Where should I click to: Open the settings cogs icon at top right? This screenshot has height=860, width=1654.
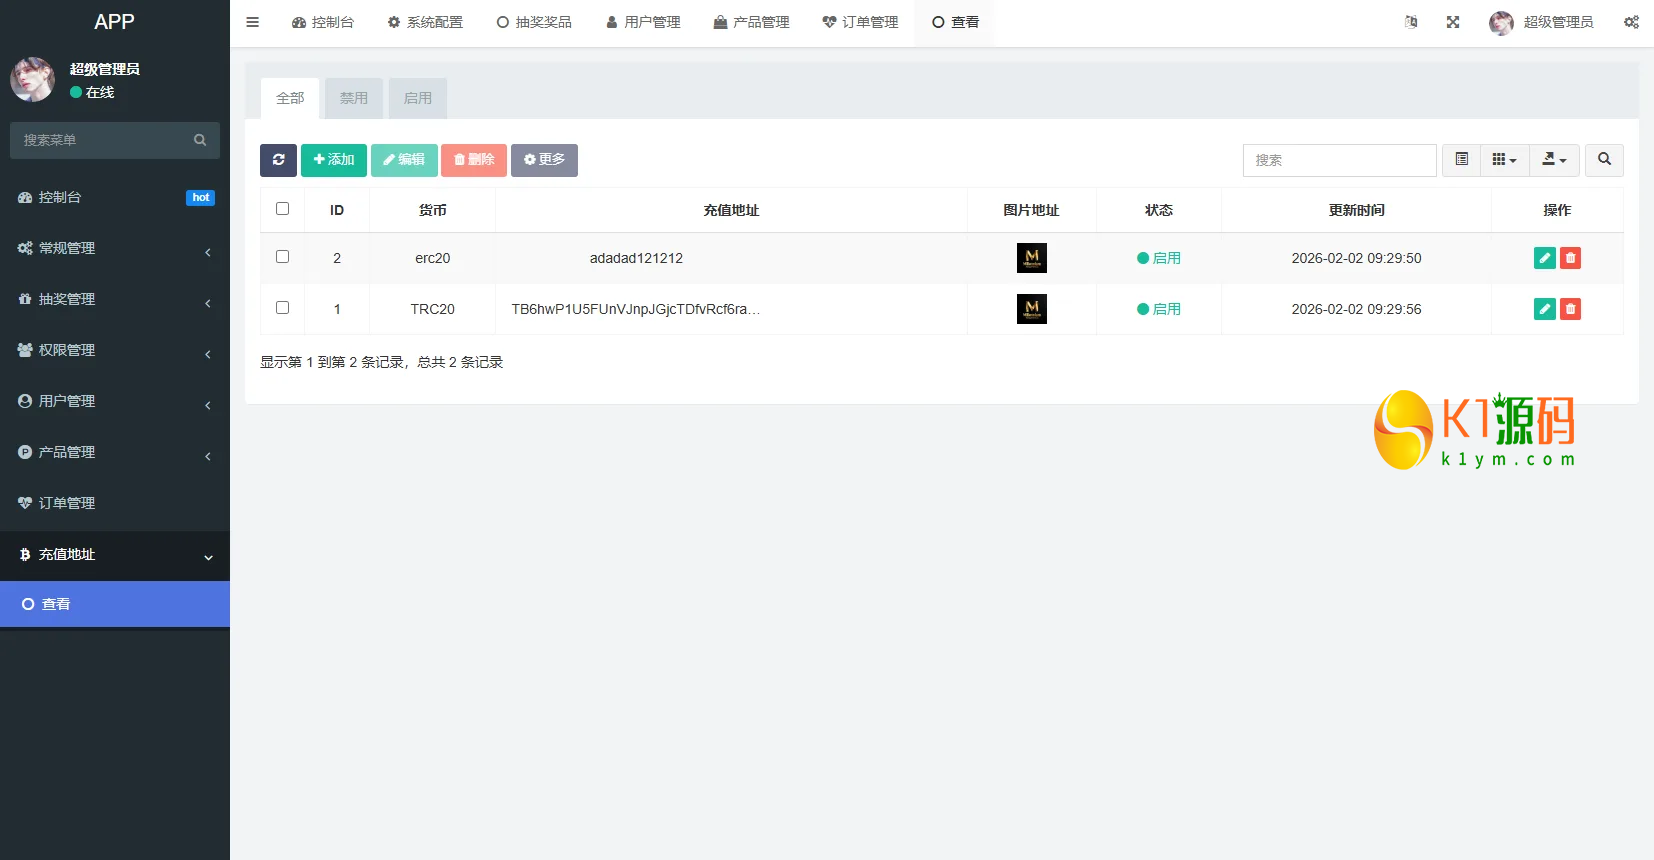tap(1631, 22)
